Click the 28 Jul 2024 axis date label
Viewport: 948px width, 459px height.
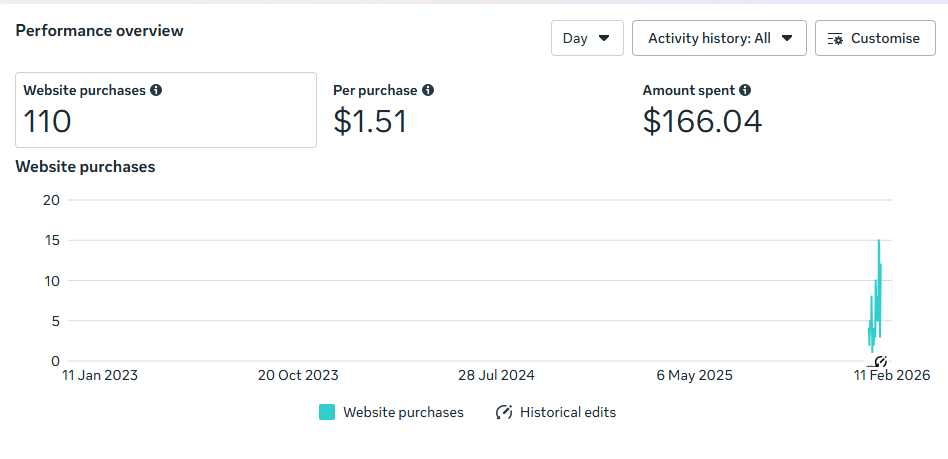click(496, 376)
